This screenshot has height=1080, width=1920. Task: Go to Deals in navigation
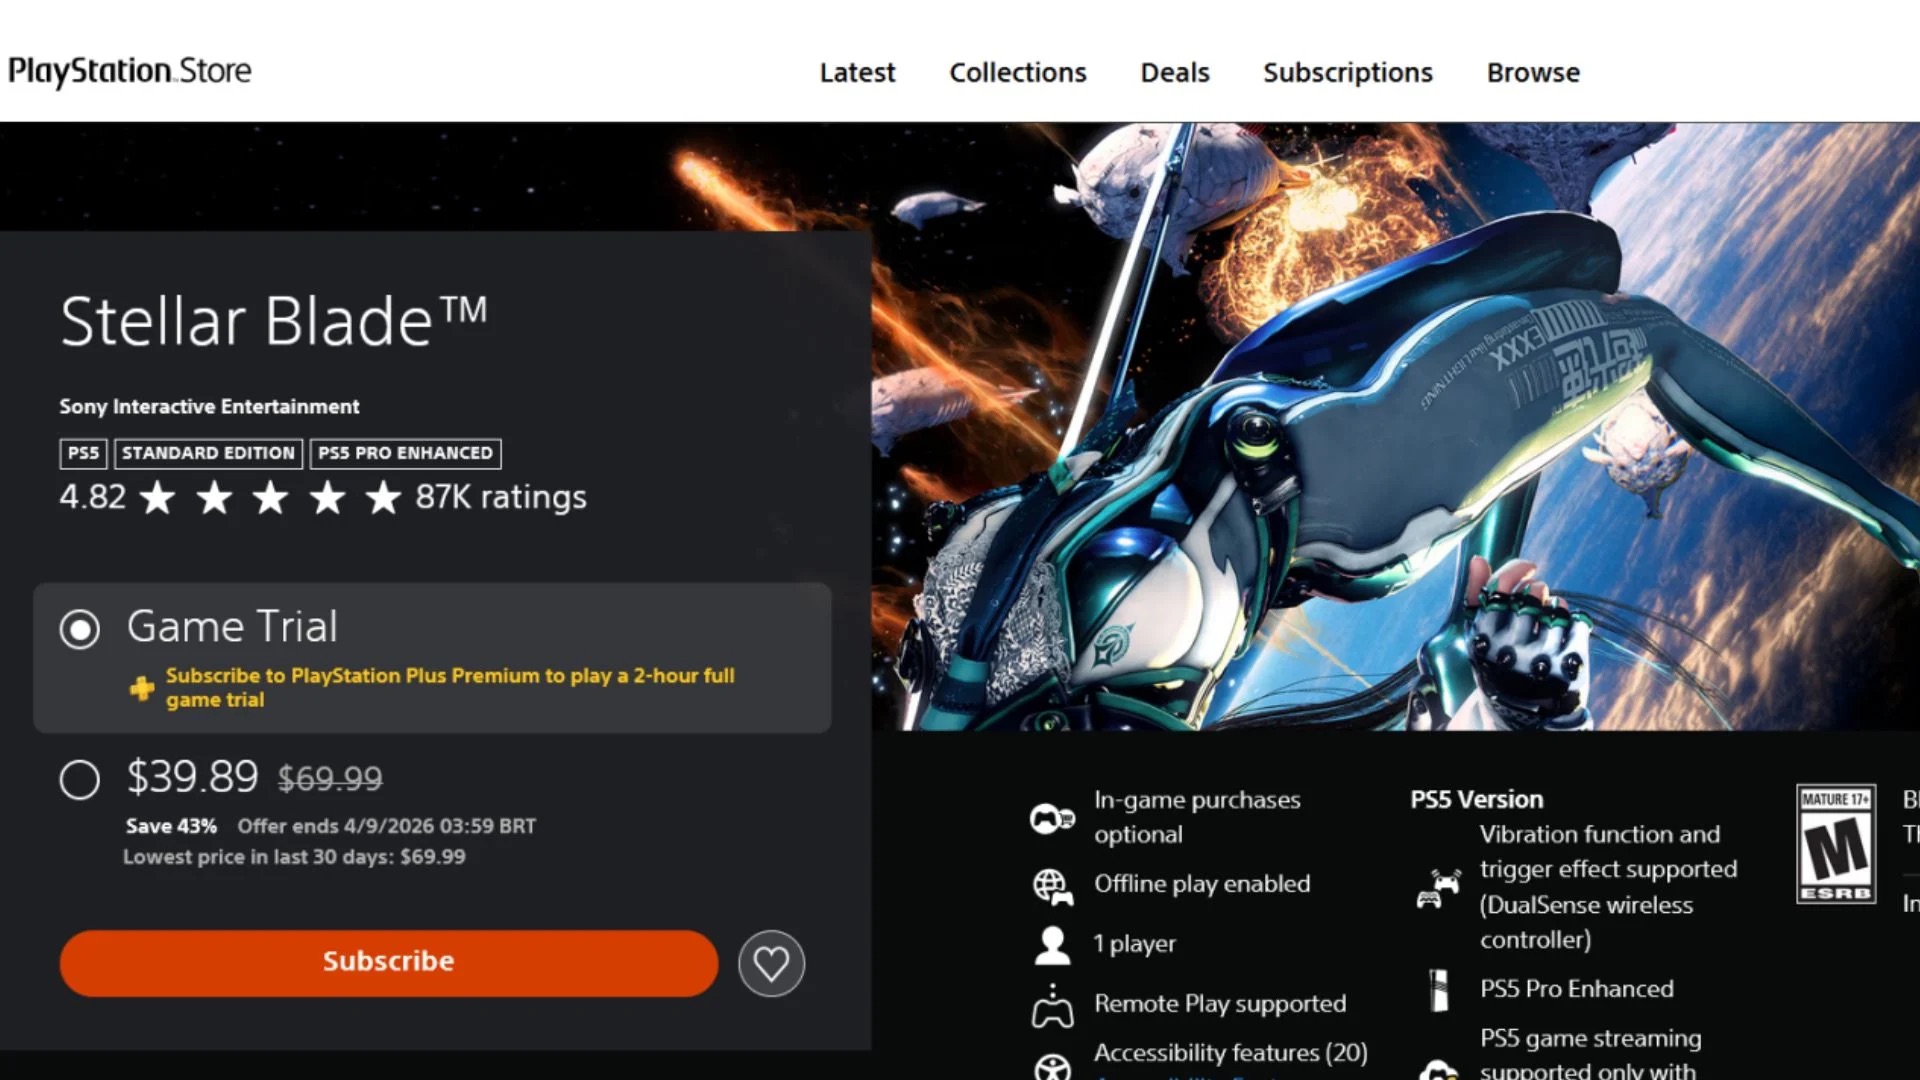tap(1174, 73)
